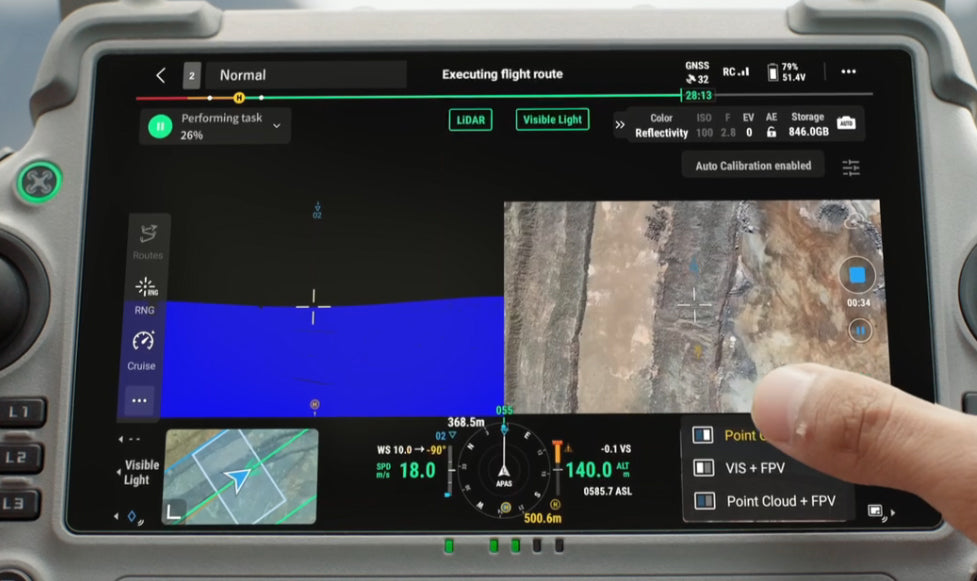Expand the Performing task dropdown chevron
The height and width of the screenshot is (581, 977).
tap(277, 126)
